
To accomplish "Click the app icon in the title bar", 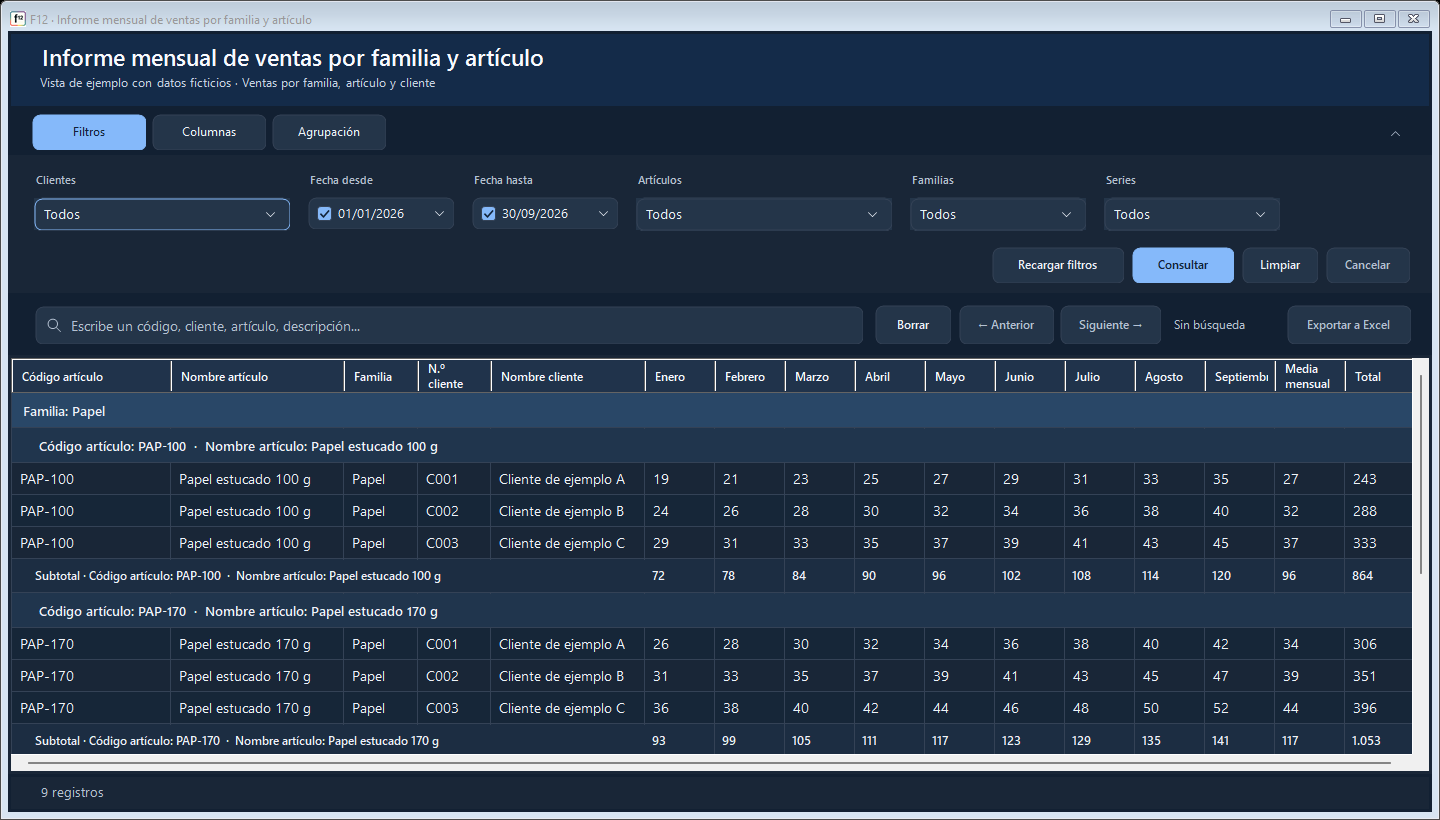I will 17,19.
